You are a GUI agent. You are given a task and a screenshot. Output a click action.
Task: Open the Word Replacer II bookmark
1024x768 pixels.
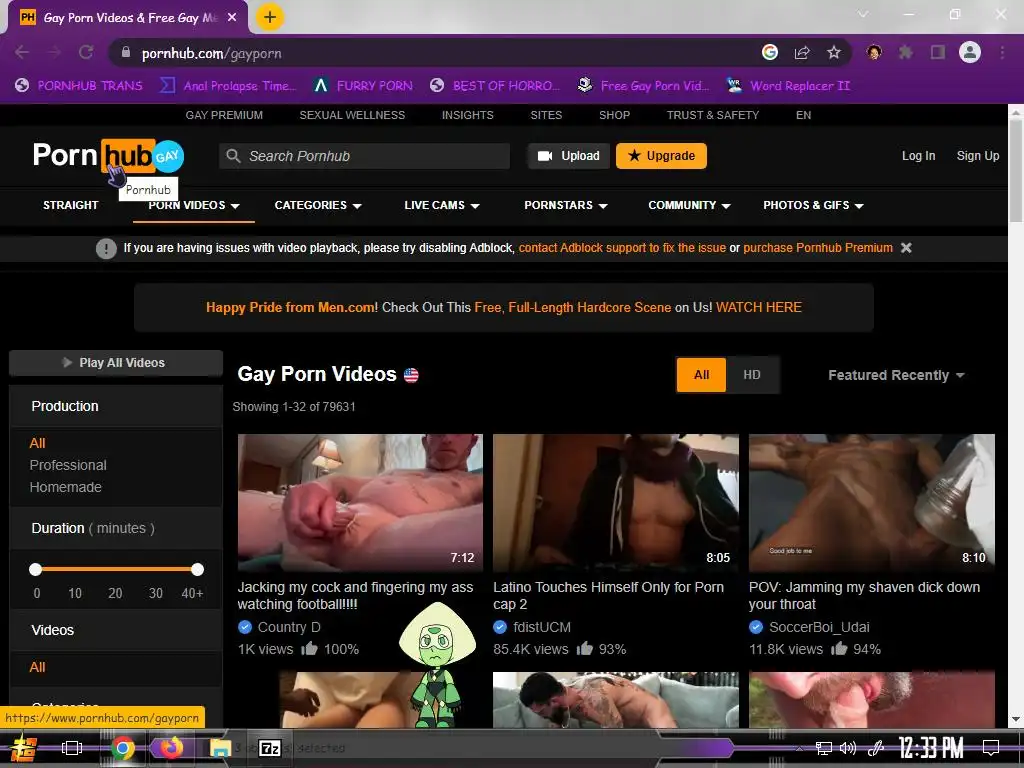pos(788,86)
